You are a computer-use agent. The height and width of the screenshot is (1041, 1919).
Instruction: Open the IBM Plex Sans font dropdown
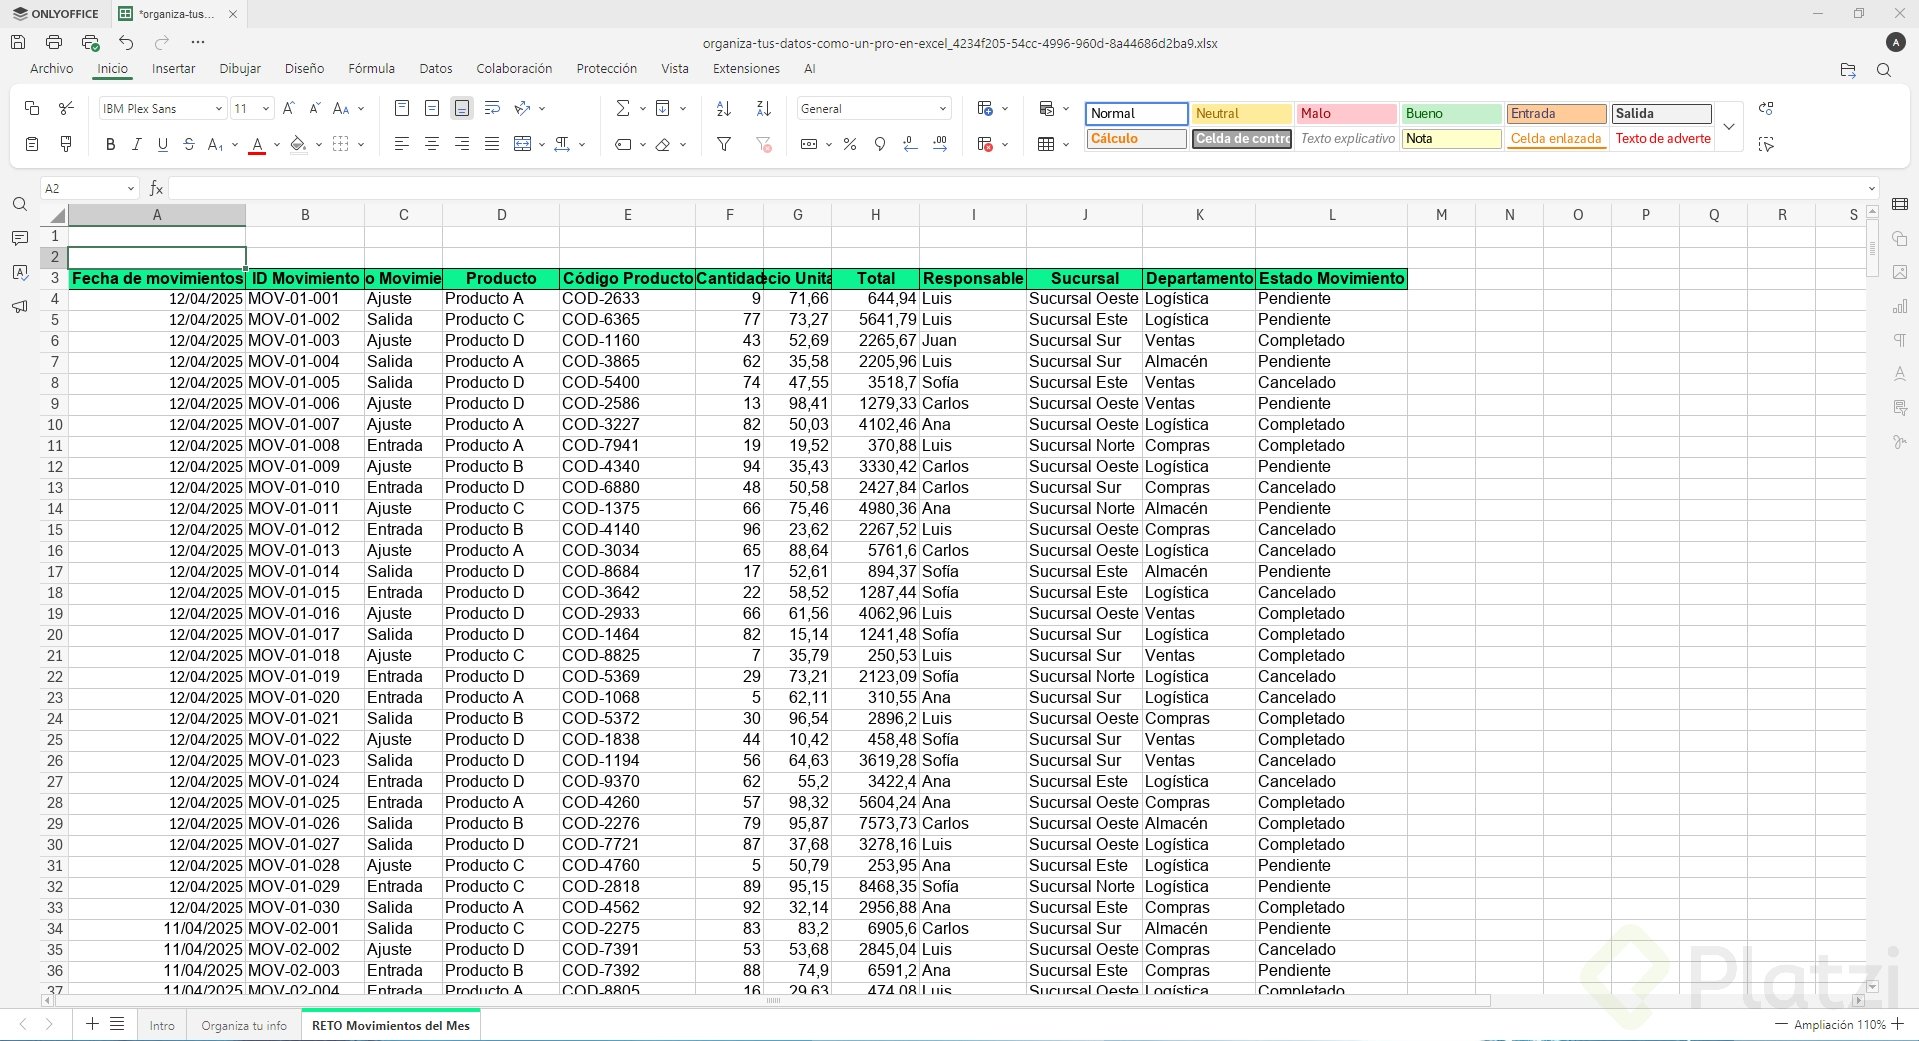click(x=219, y=108)
